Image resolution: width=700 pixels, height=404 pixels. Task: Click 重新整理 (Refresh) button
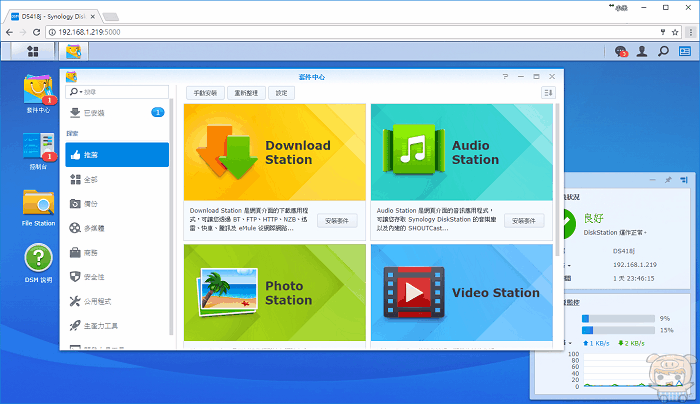point(246,93)
